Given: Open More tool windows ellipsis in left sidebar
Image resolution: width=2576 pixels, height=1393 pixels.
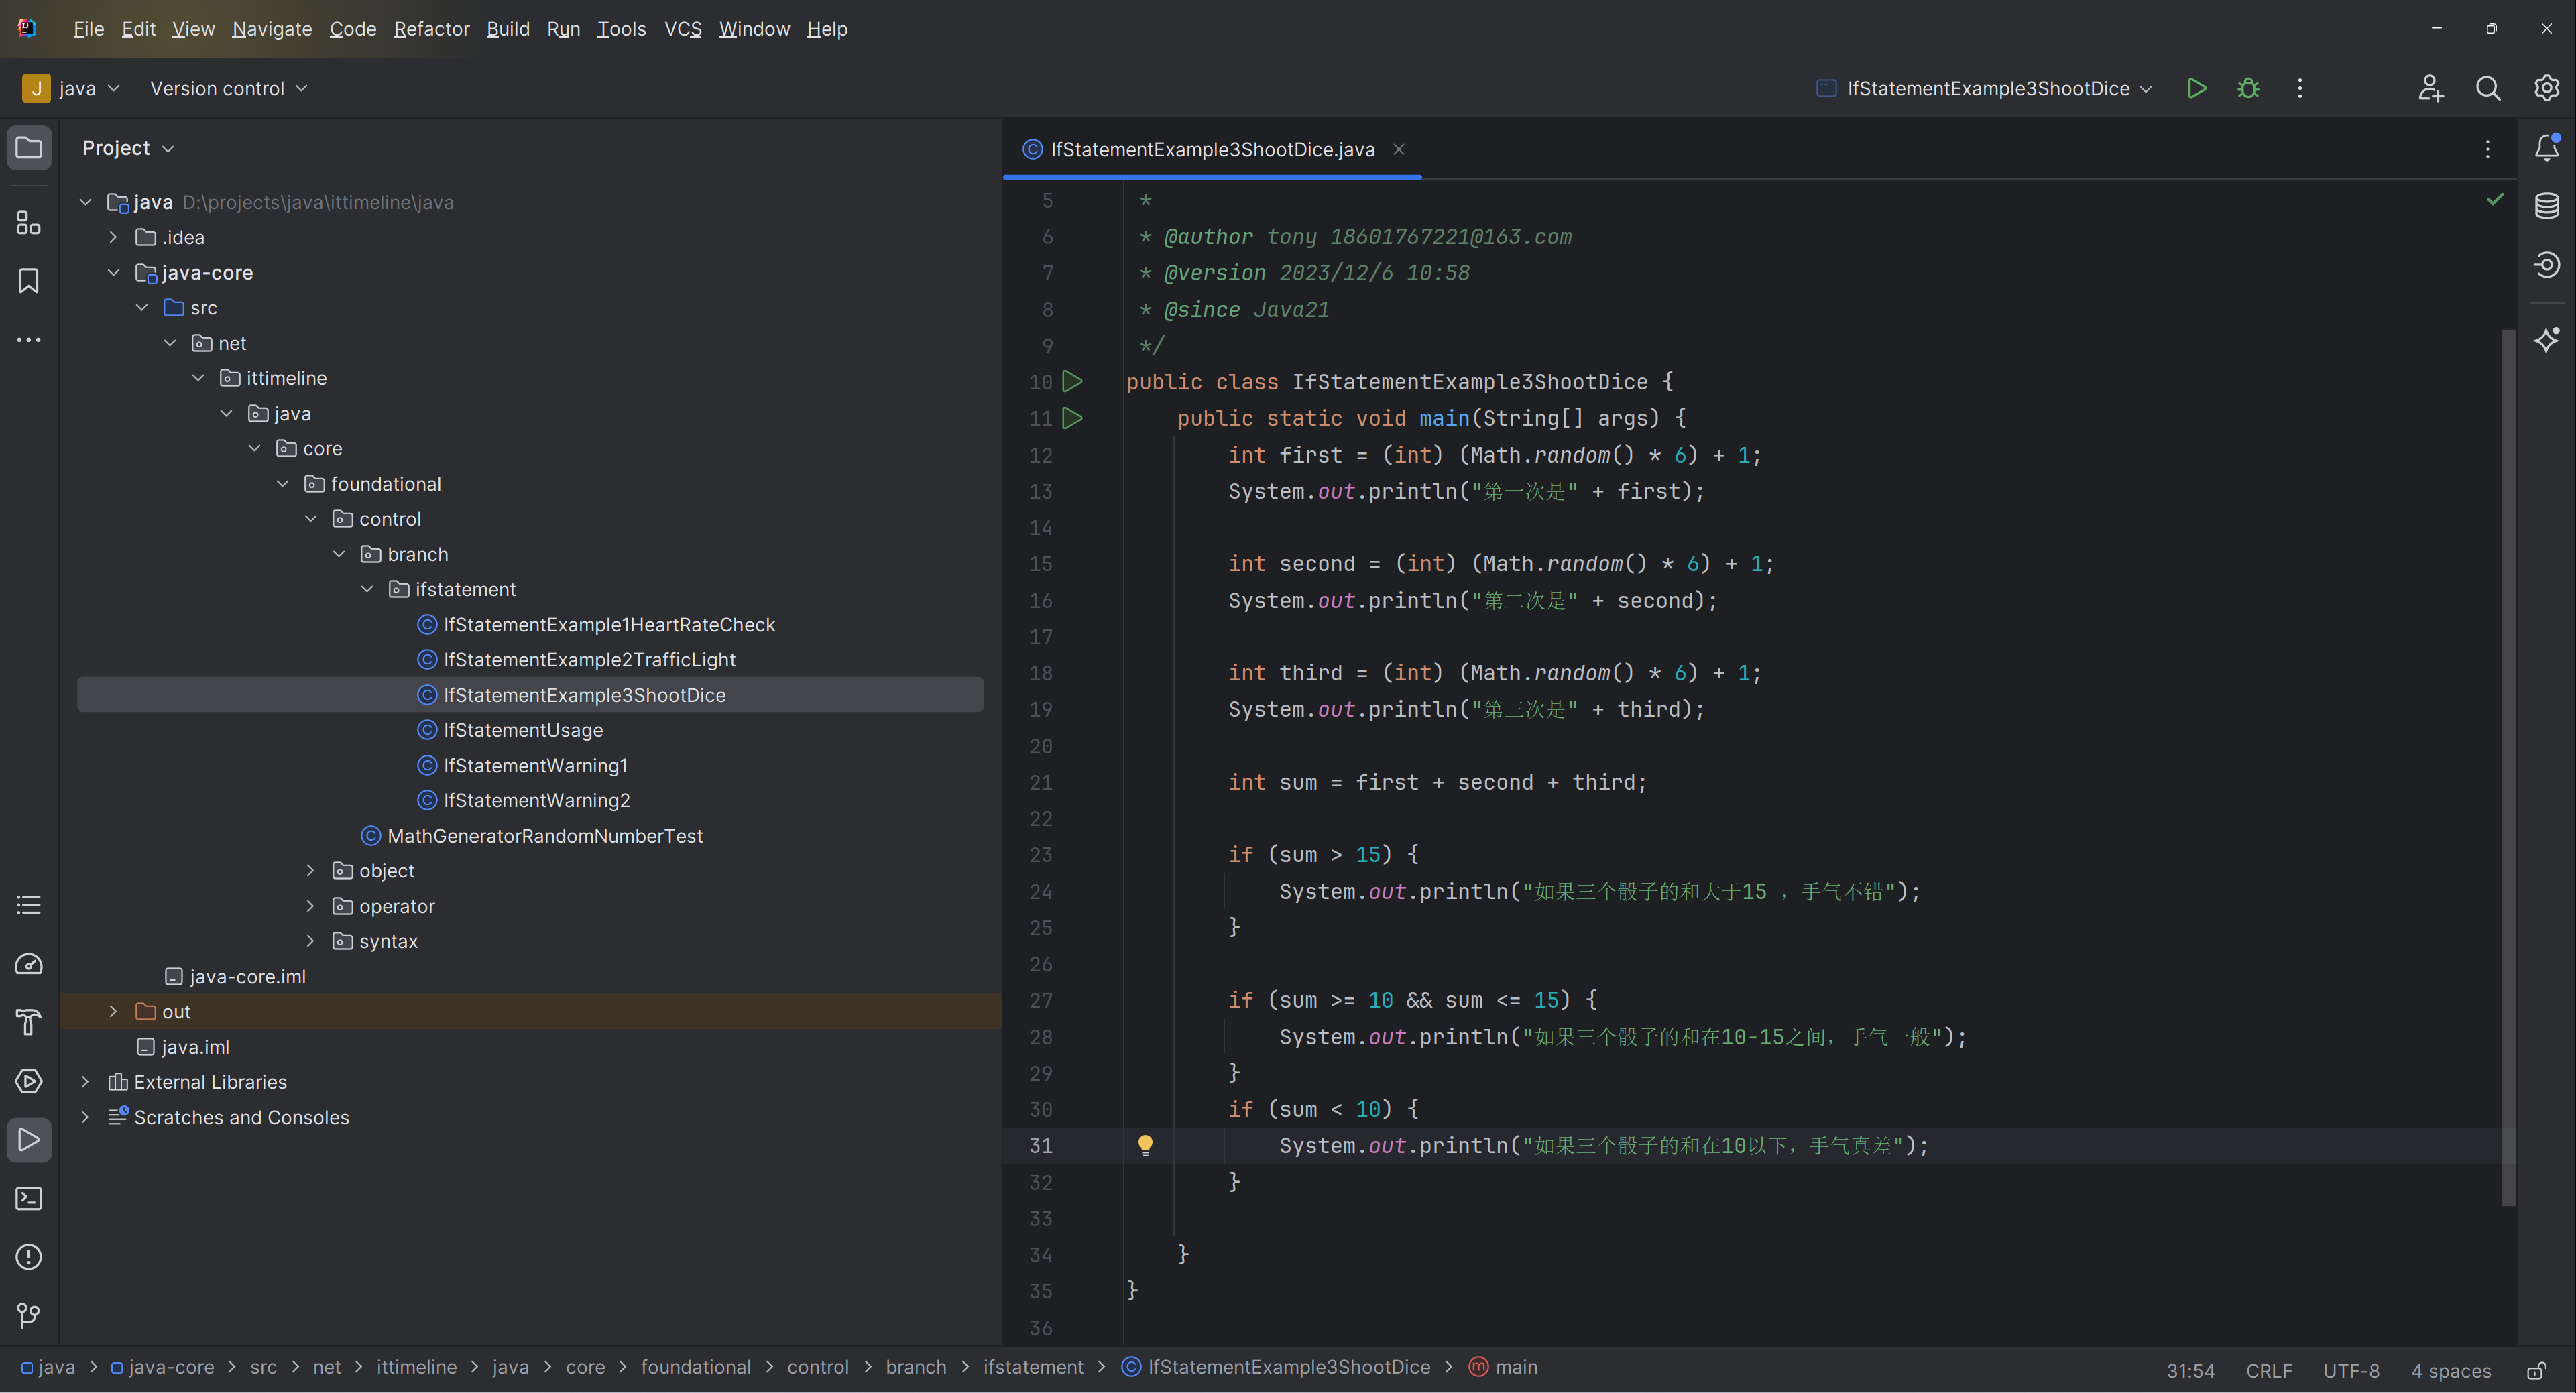Looking at the screenshot, I should pyautogui.click(x=29, y=340).
